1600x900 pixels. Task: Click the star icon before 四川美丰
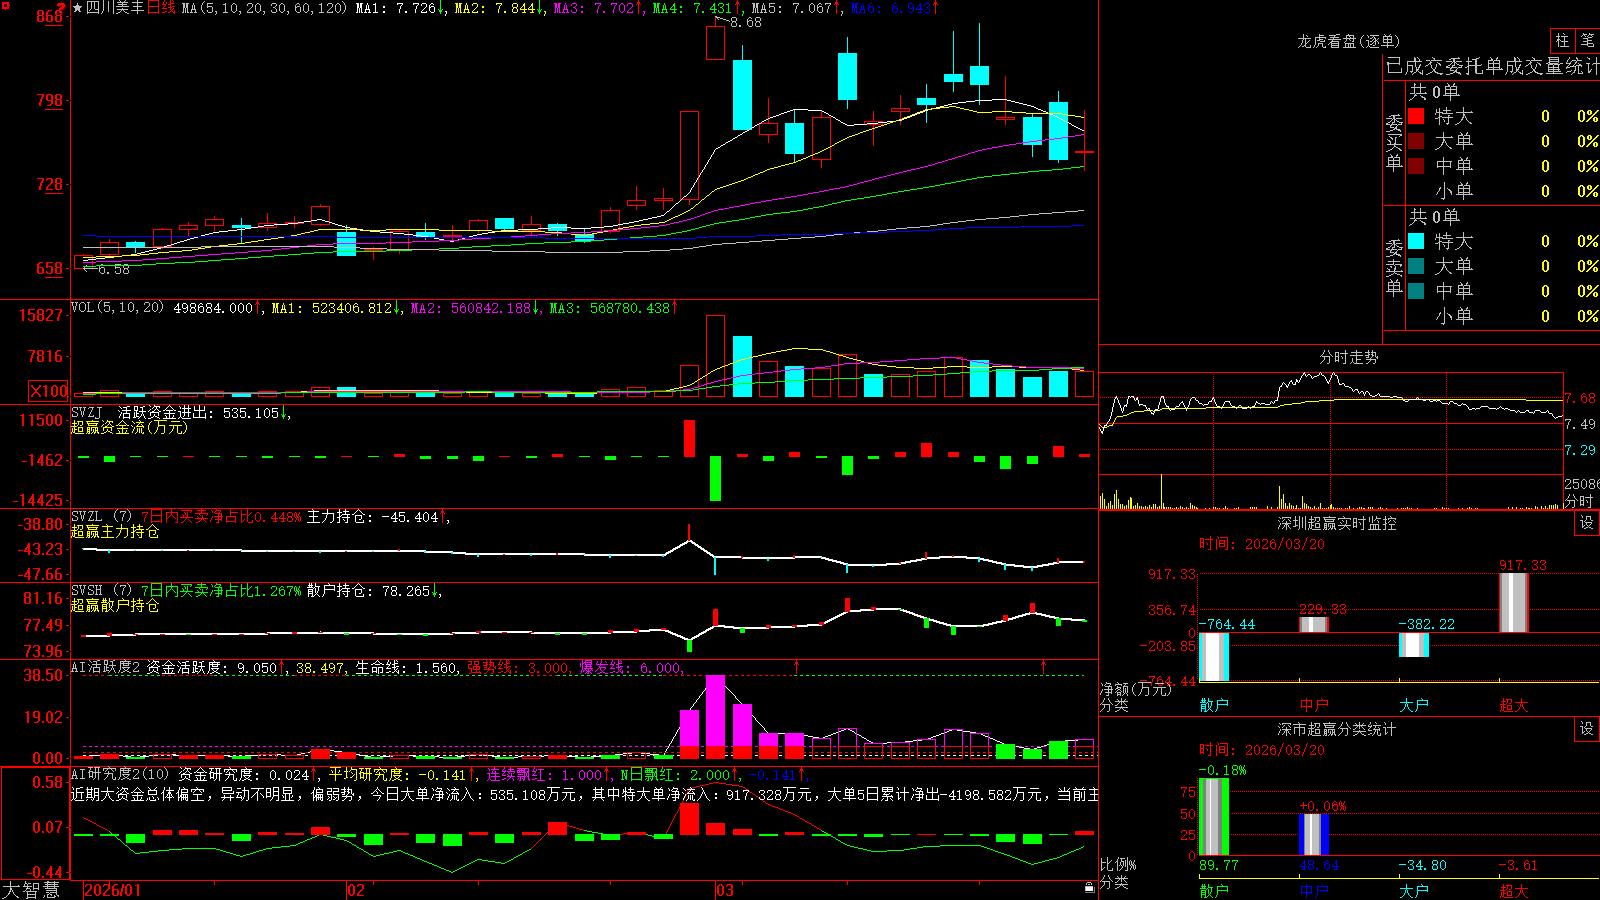(78, 8)
